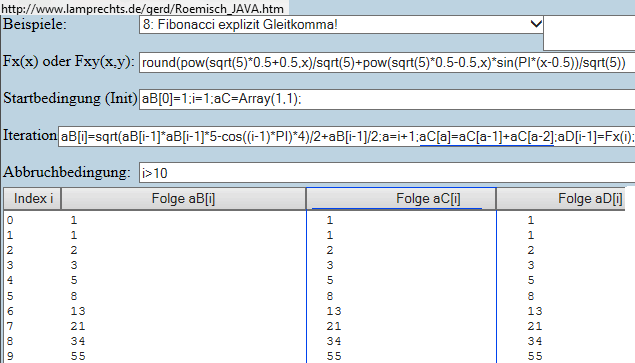Click index 6 in the Index i column
635x363 pixels.
click(x=10, y=311)
